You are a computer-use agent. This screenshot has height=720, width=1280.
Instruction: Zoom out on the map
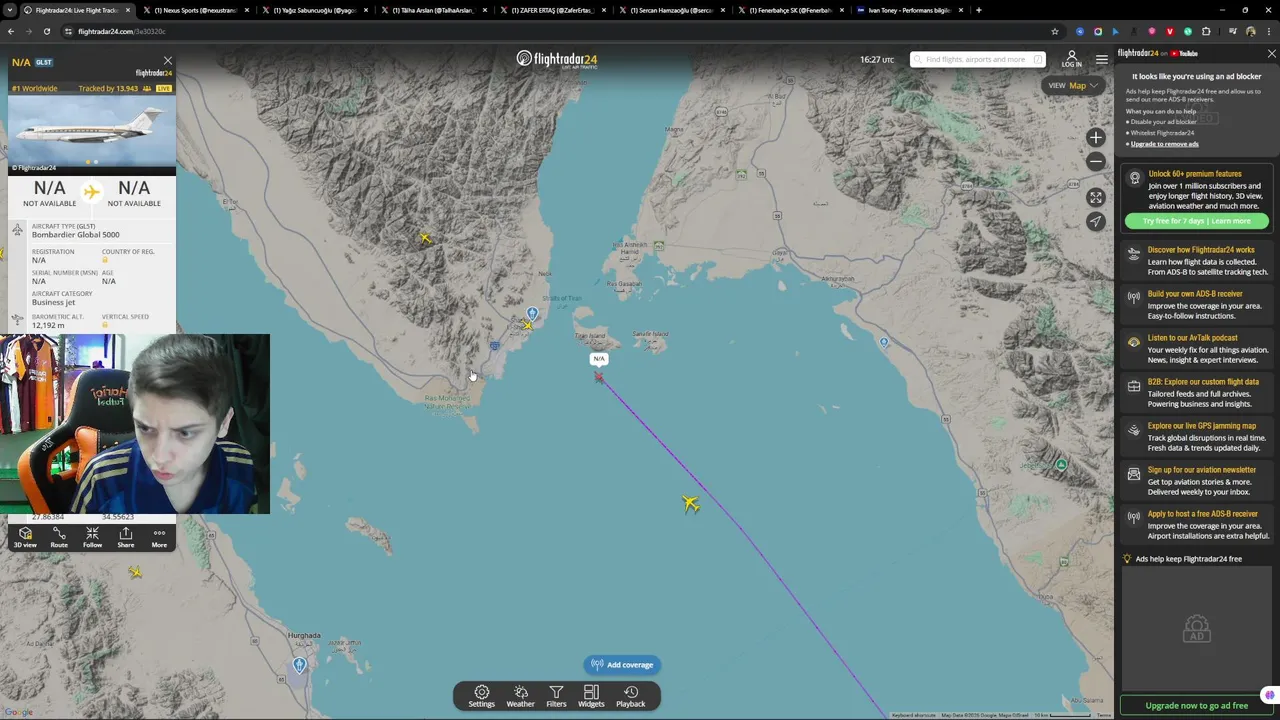(1096, 161)
